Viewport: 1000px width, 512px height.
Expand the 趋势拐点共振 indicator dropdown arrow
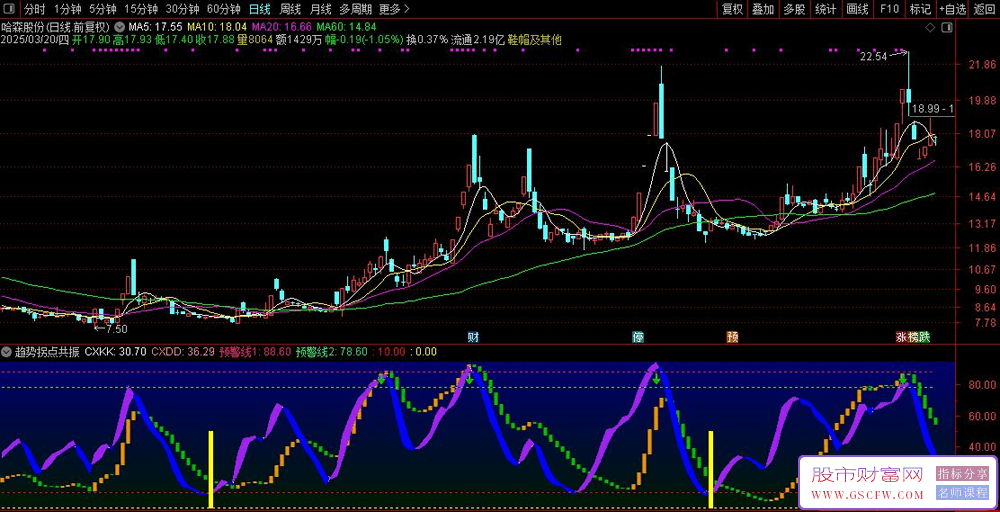pyautogui.click(x=7, y=352)
